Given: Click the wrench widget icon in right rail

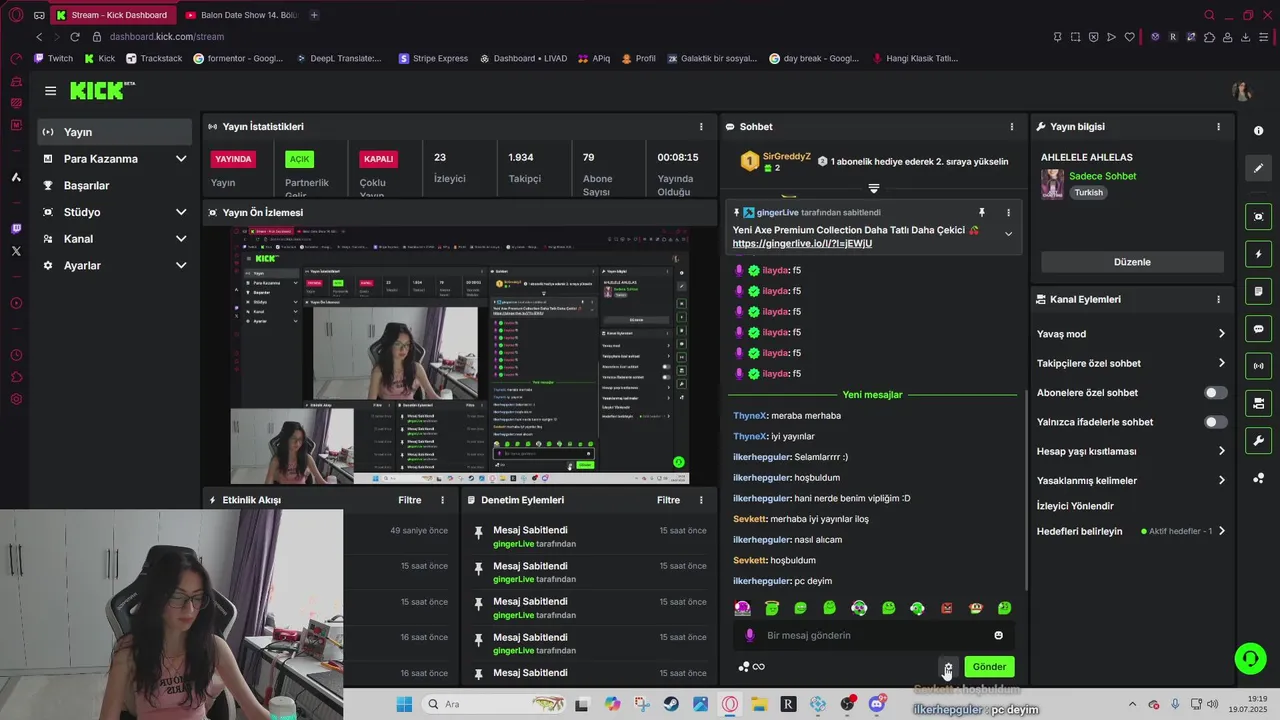Looking at the screenshot, I should tap(1258, 441).
